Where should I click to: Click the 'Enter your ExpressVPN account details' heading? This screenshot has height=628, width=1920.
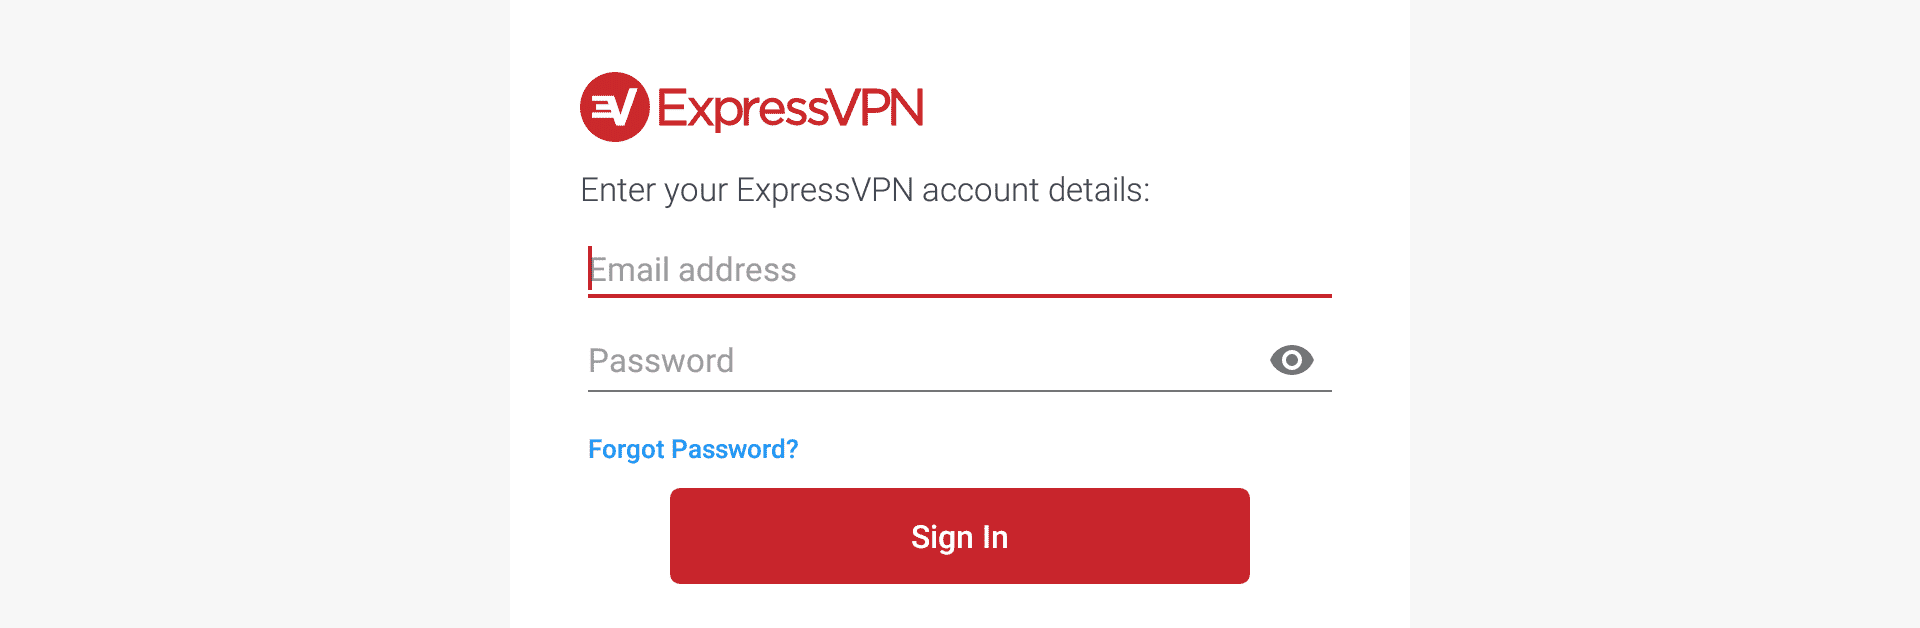[x=865, y=190]
